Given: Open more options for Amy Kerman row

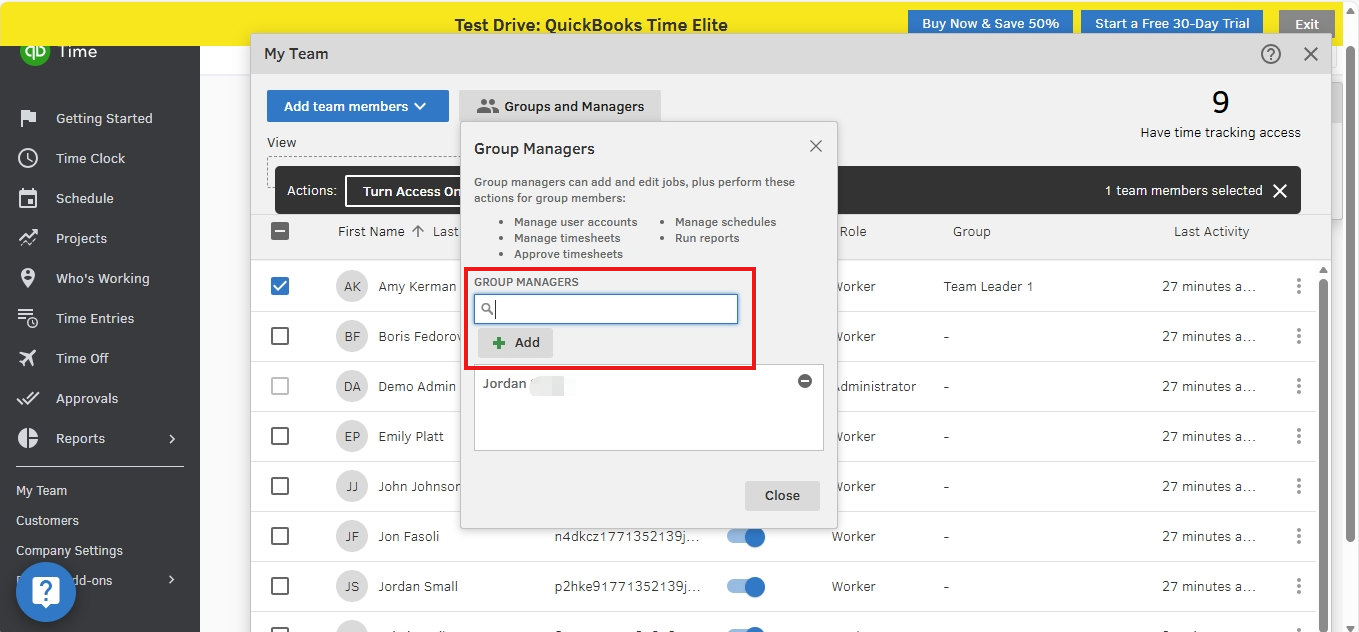Looking at the screenshot, I should click(x=1298, y=286).
